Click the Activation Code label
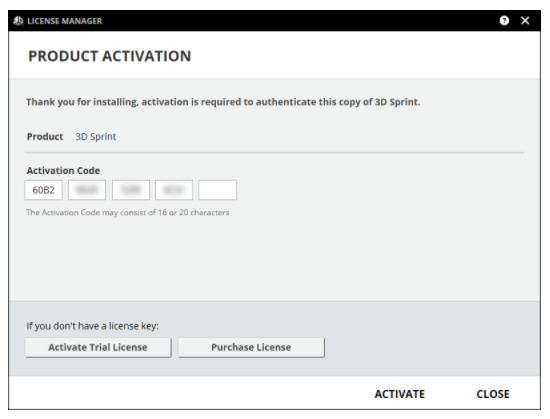The width and height of the screenshot is (550, 419). point(63,170)
